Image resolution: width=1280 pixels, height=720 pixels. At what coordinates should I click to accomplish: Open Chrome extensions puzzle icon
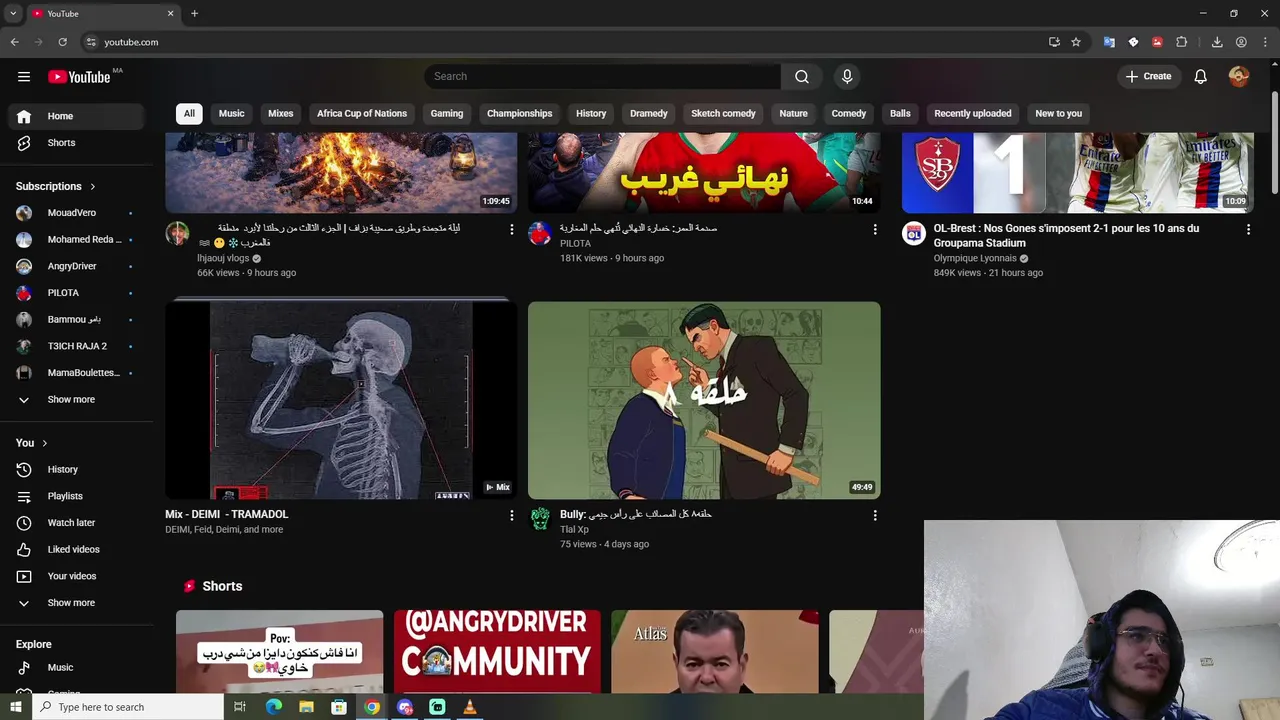1182,42
